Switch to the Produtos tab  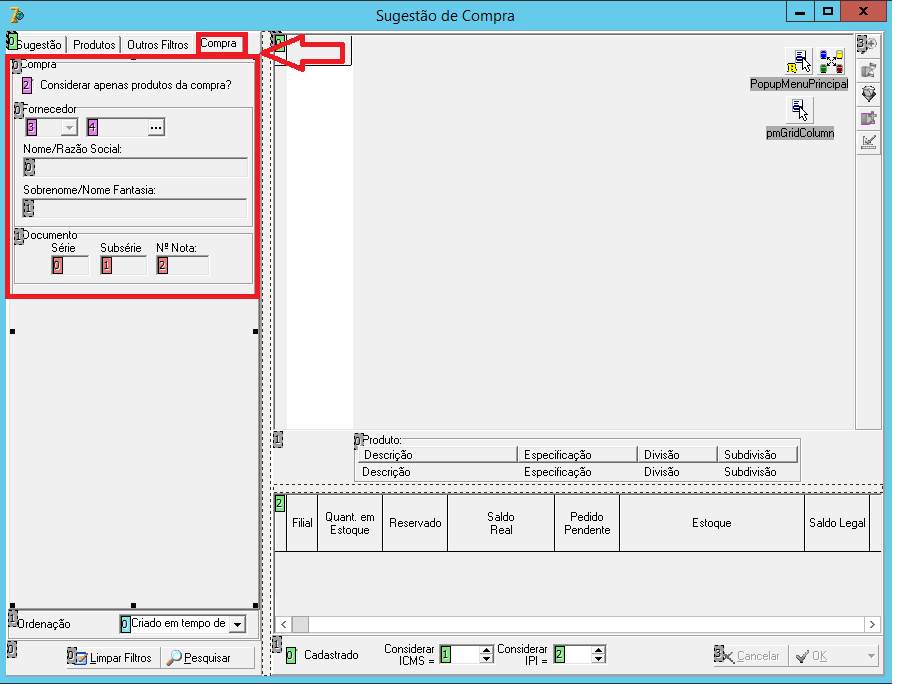click(94, 45)
